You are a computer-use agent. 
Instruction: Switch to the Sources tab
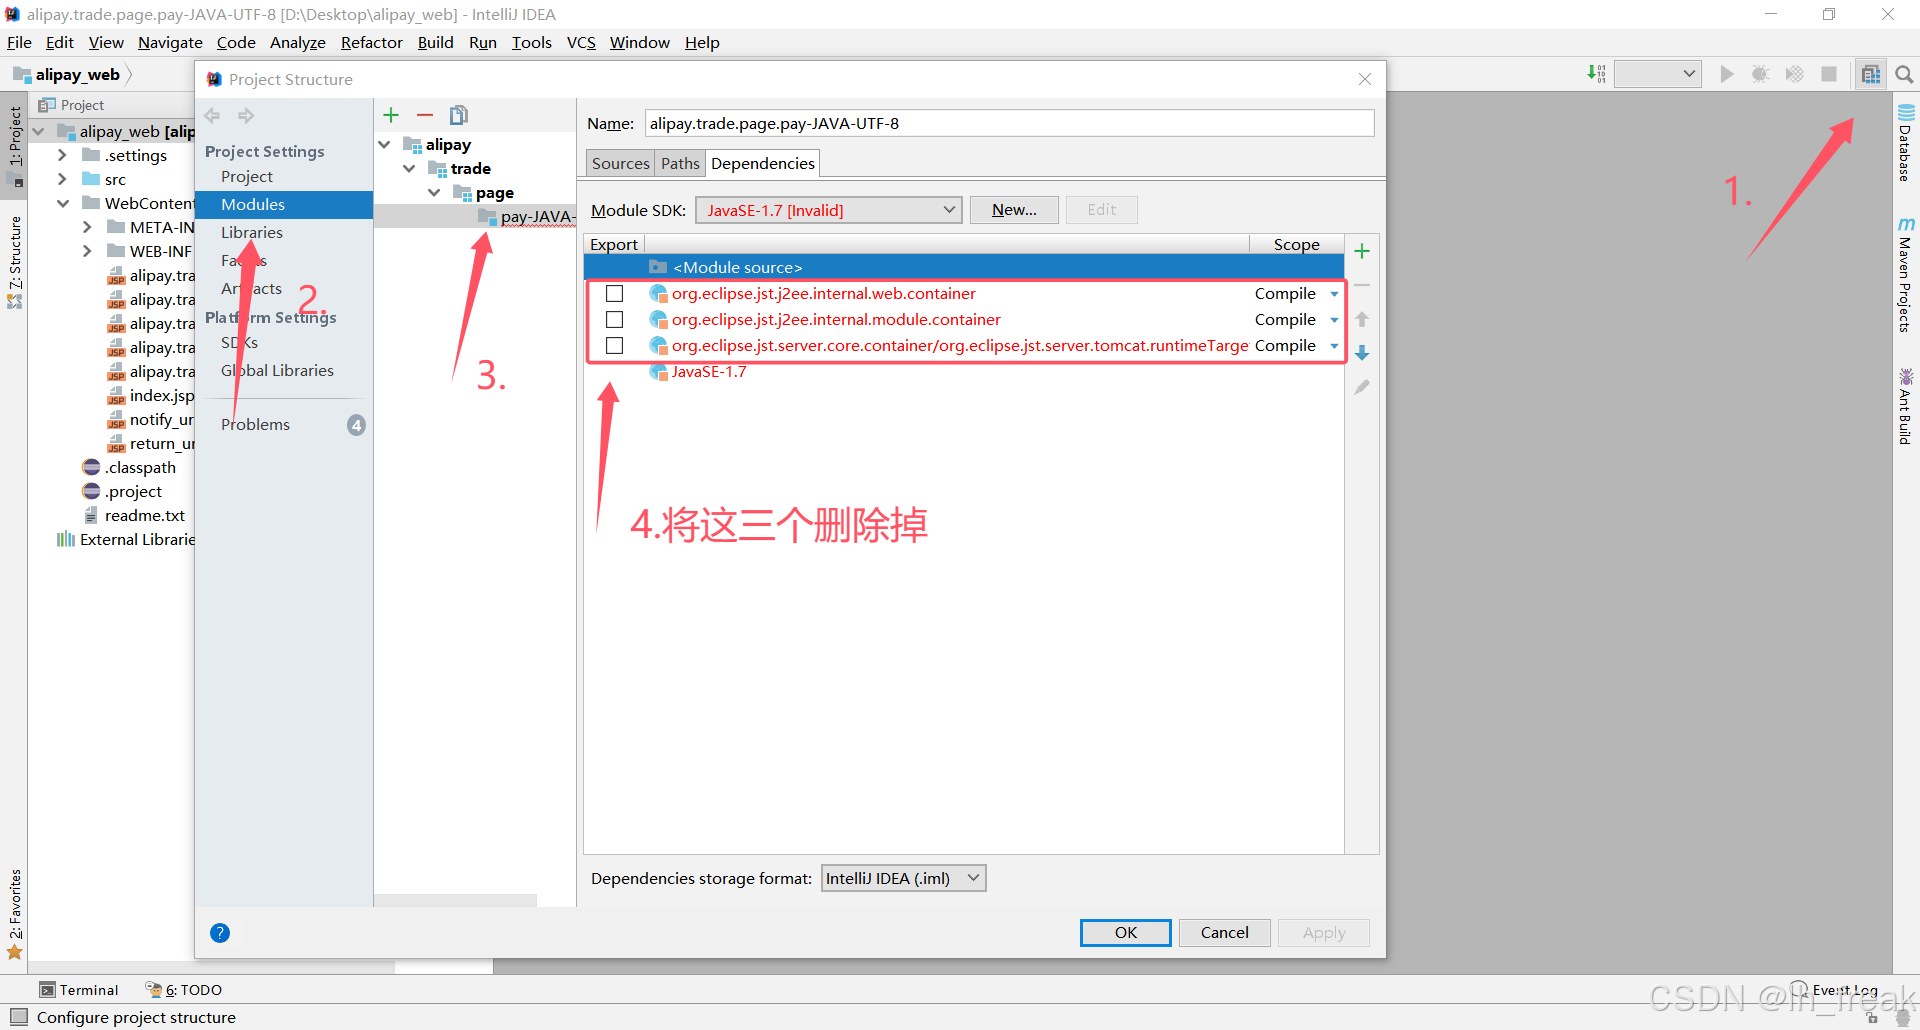pyautogui.click(x=620, y=164)
